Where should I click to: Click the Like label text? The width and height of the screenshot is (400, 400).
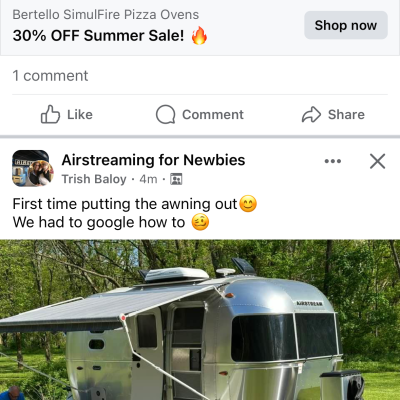pos(80,114)
